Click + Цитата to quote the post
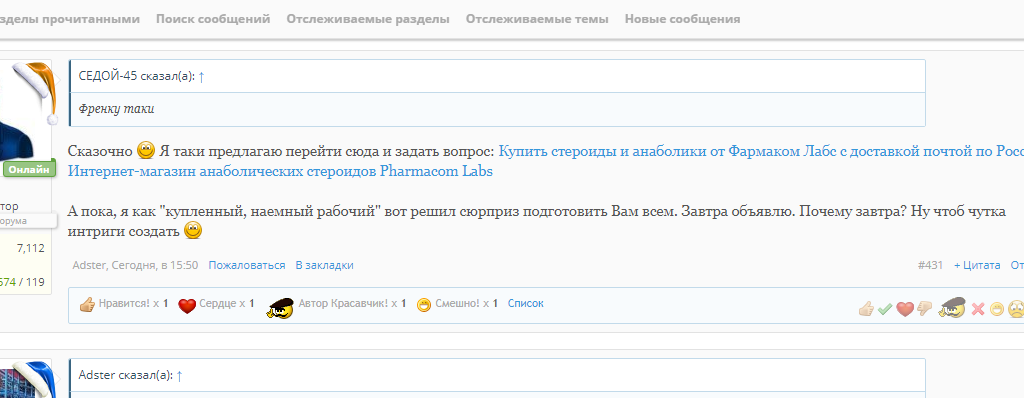This screenshot has height=398, width=1024. 977,265
